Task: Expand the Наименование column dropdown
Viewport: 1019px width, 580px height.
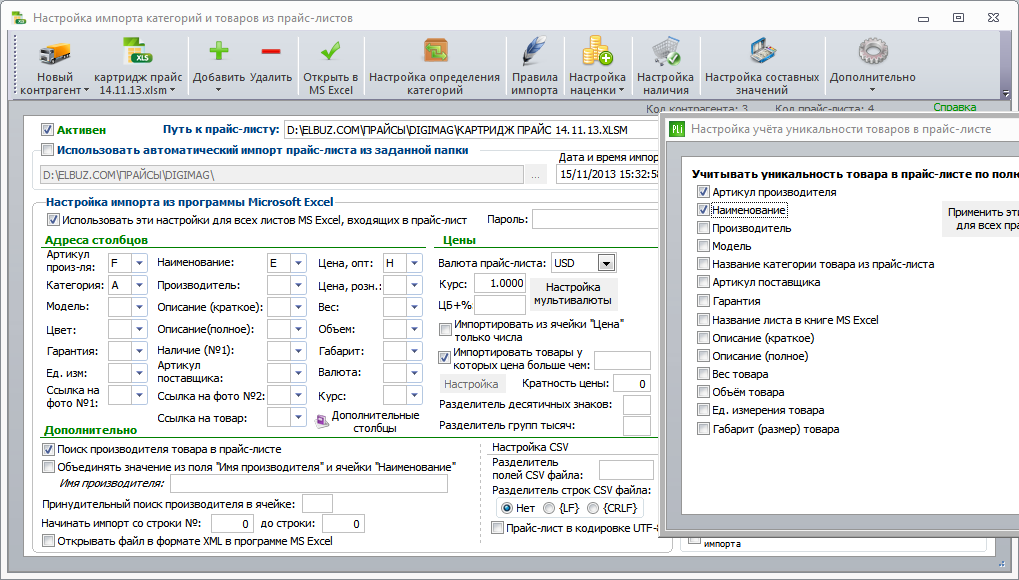Action: (298, 263)
